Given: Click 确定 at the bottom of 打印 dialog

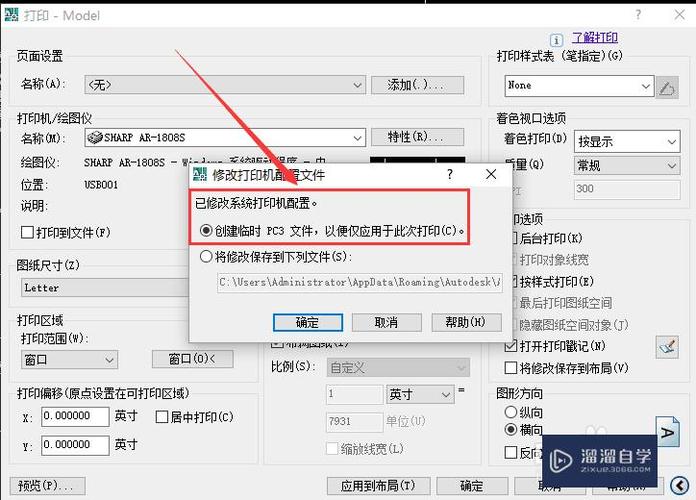Looking at the screenshot, I should (x=472, y=486).
